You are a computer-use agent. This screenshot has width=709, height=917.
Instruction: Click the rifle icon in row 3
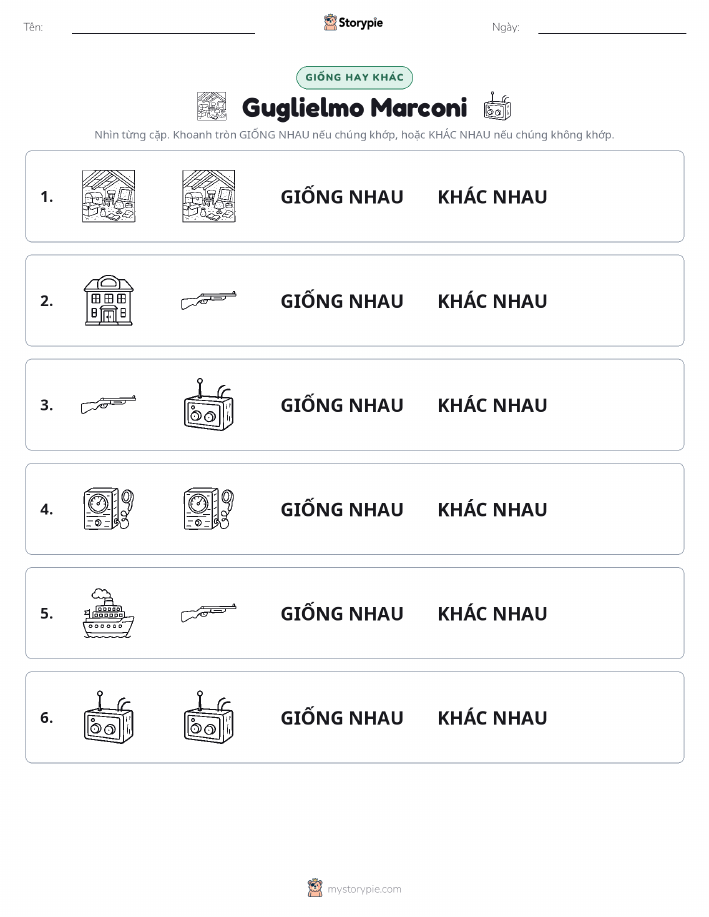[109, 404]
